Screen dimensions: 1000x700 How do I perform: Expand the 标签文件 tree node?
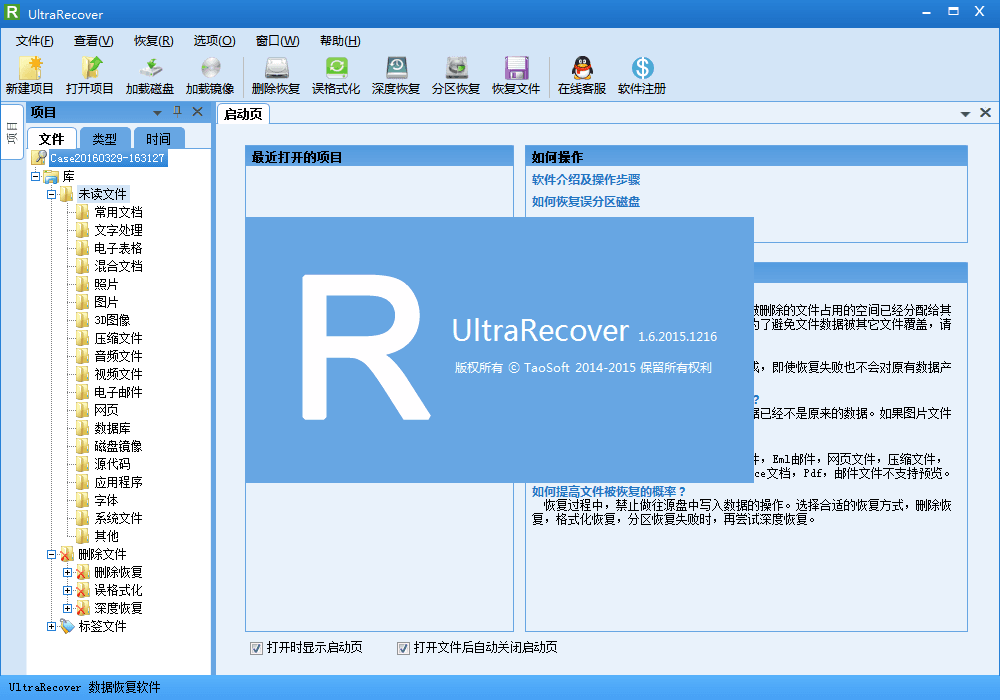pos(52,626)
